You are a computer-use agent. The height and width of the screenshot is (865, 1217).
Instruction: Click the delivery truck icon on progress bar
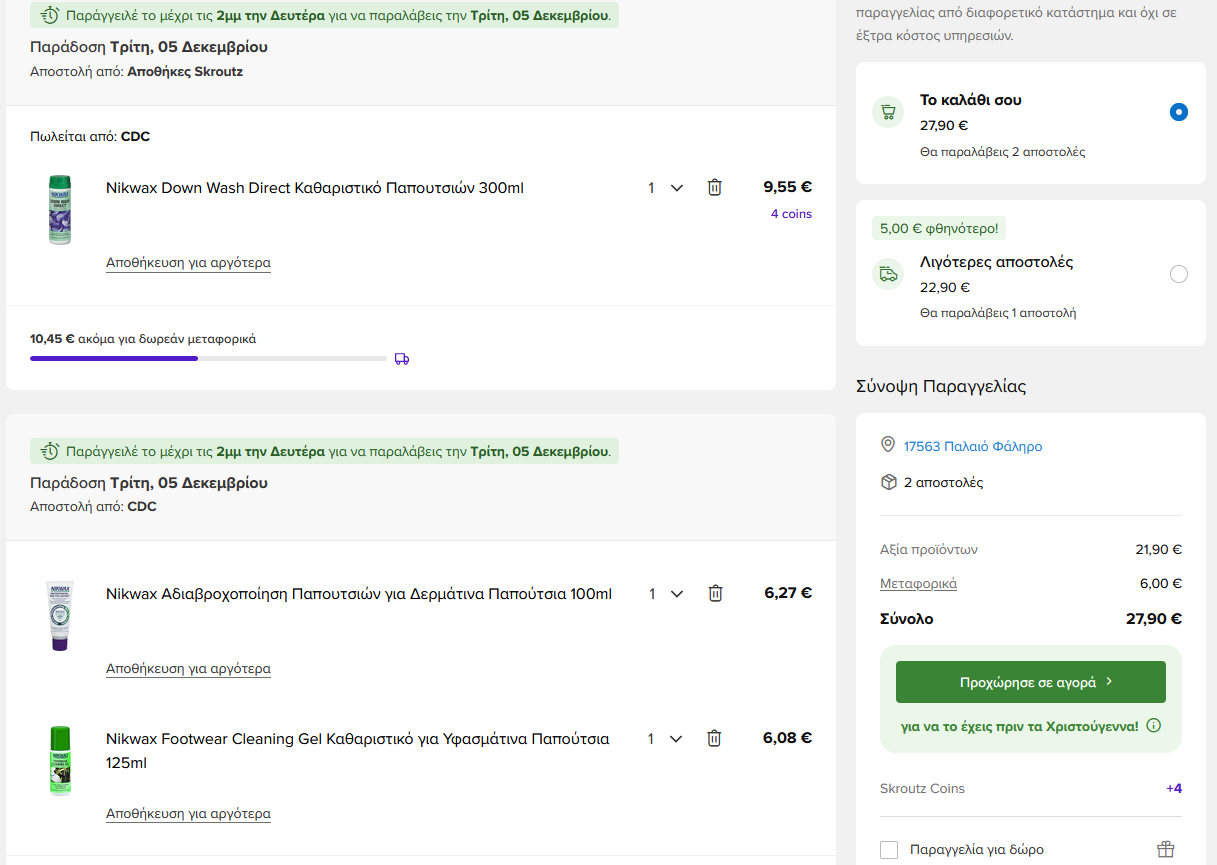(x=402, y=359)
